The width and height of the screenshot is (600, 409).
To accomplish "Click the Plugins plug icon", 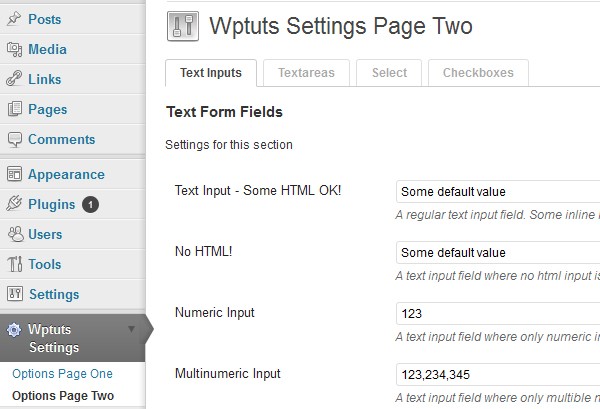I will coord(14,204).
